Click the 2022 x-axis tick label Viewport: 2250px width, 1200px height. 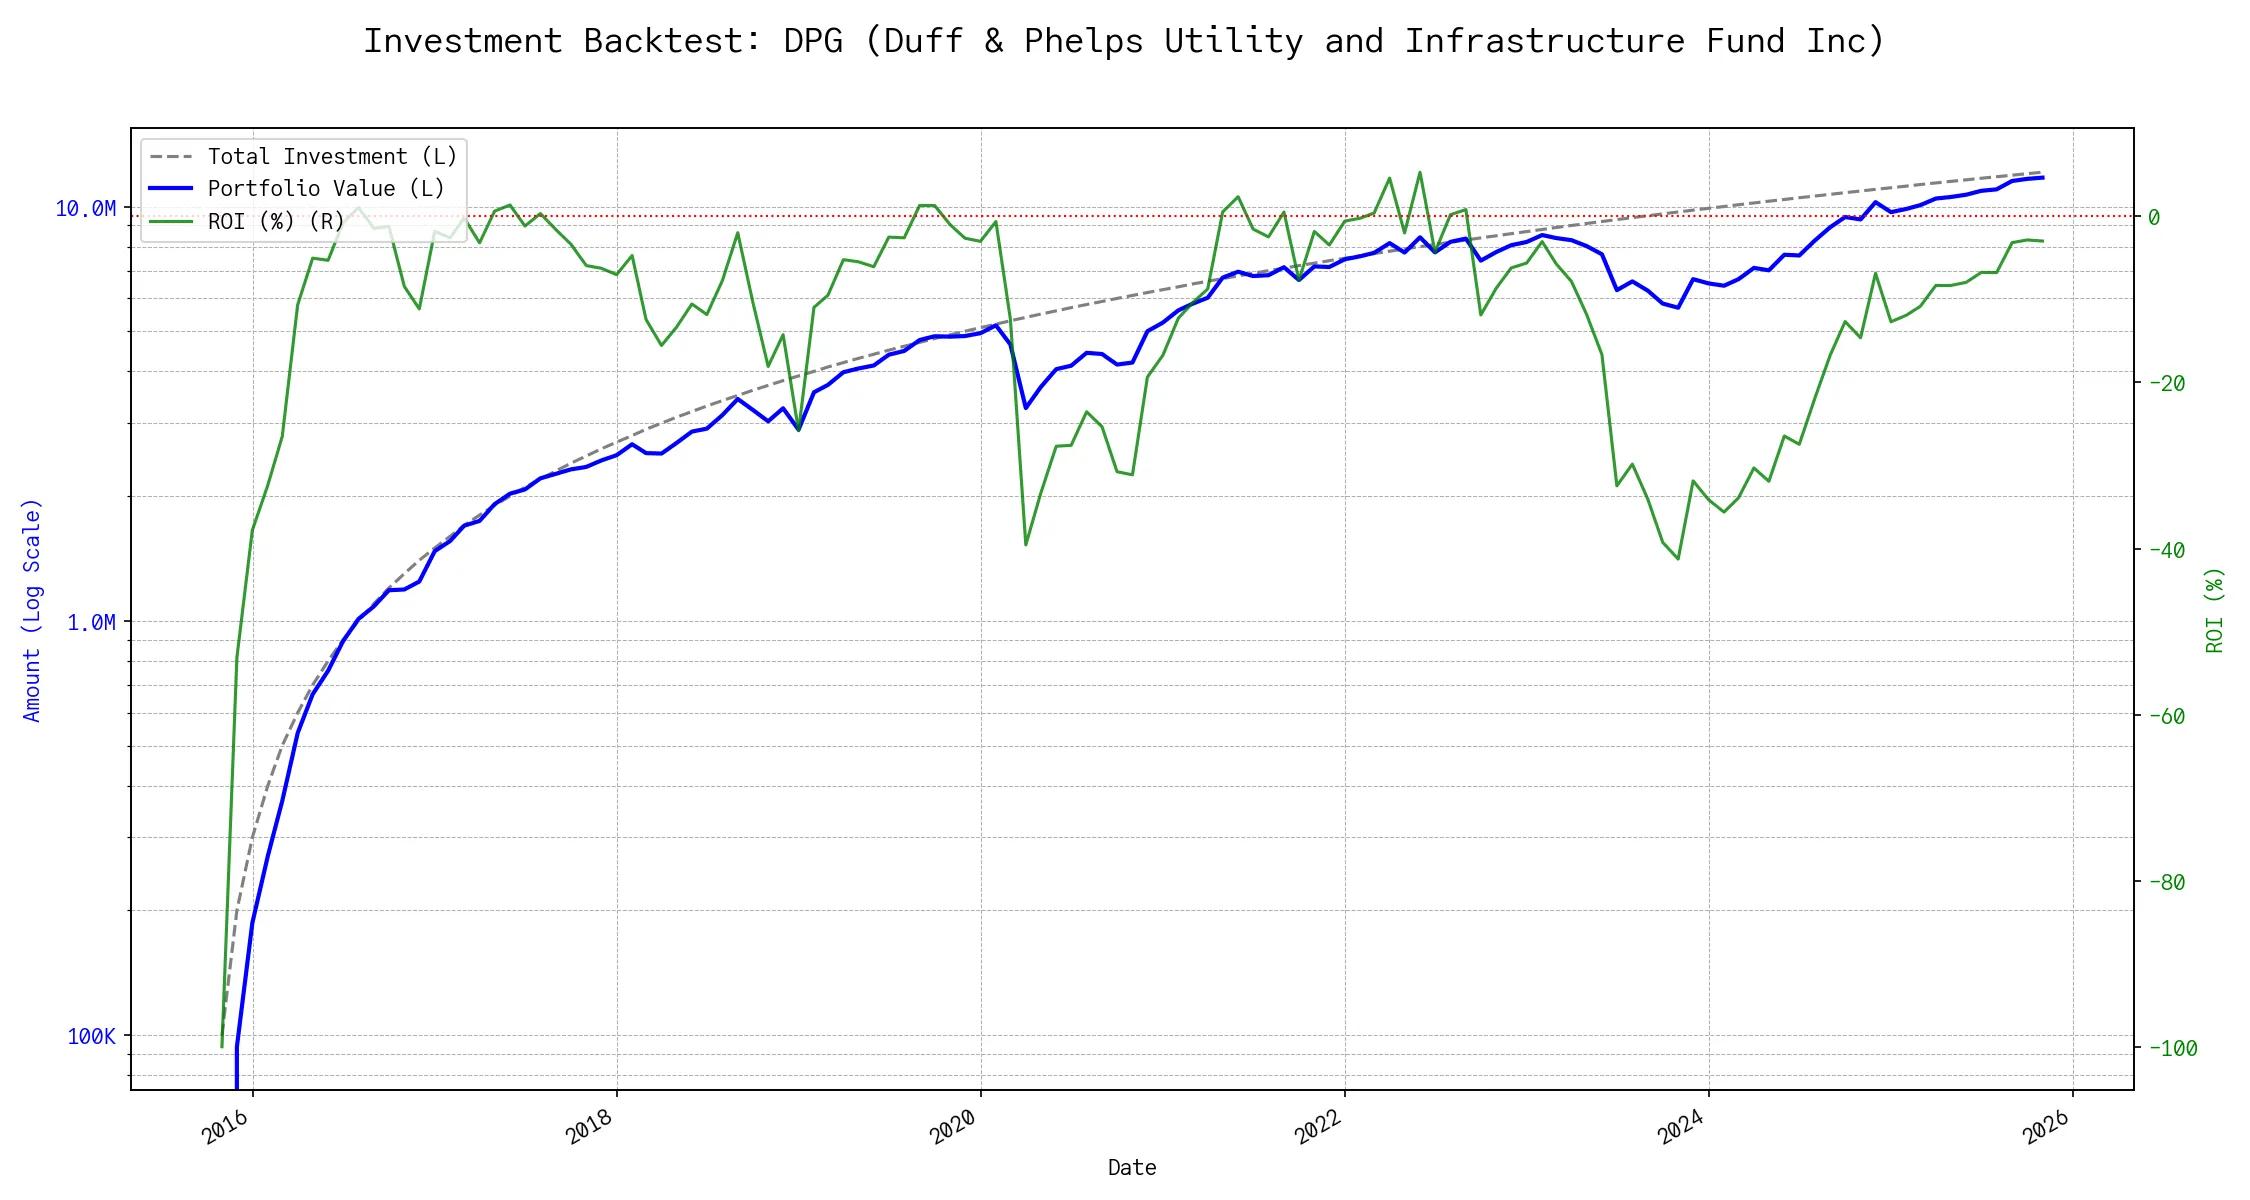(1318, 1127)
